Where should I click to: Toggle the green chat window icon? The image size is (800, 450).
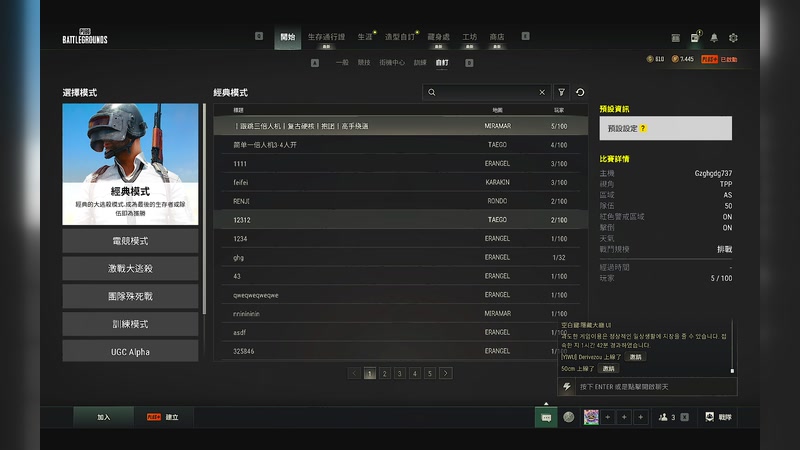(x=546, y=417)
